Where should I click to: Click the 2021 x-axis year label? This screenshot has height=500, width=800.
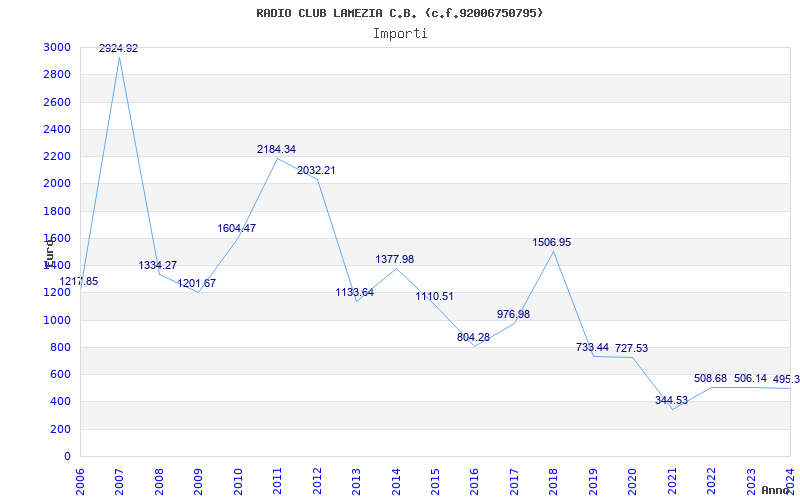672,482
